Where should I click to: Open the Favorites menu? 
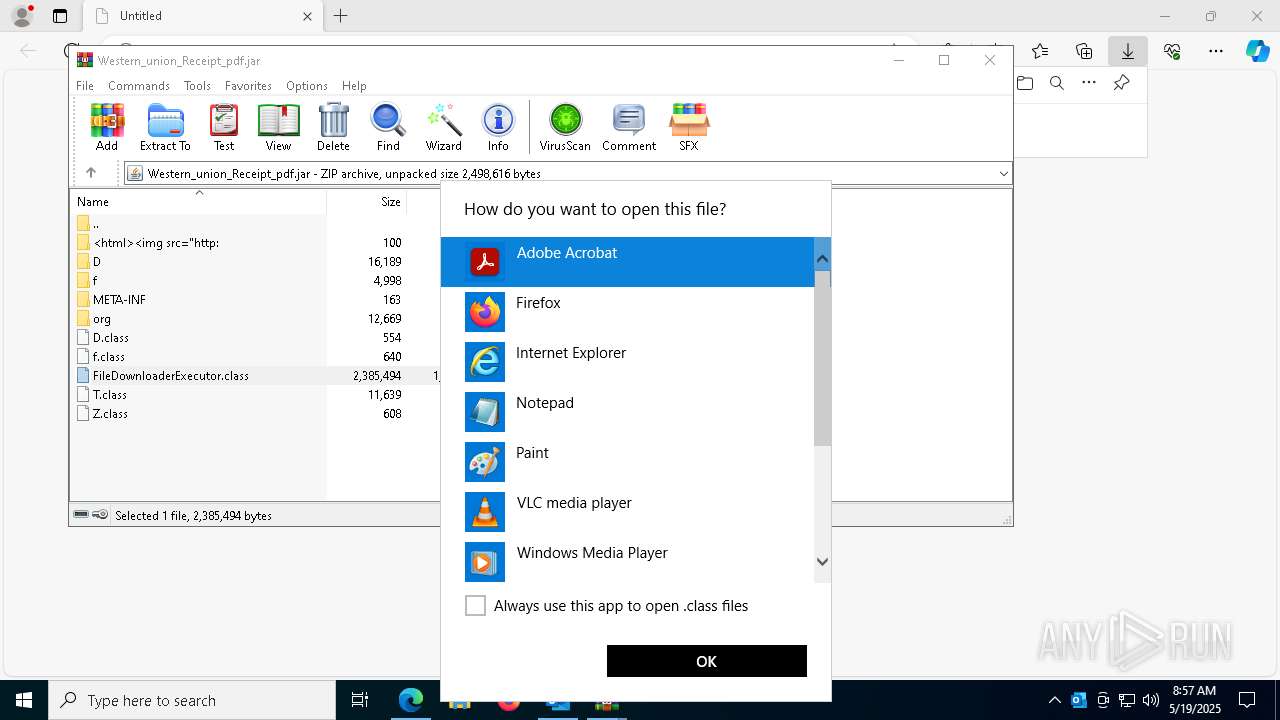[248, 86]
